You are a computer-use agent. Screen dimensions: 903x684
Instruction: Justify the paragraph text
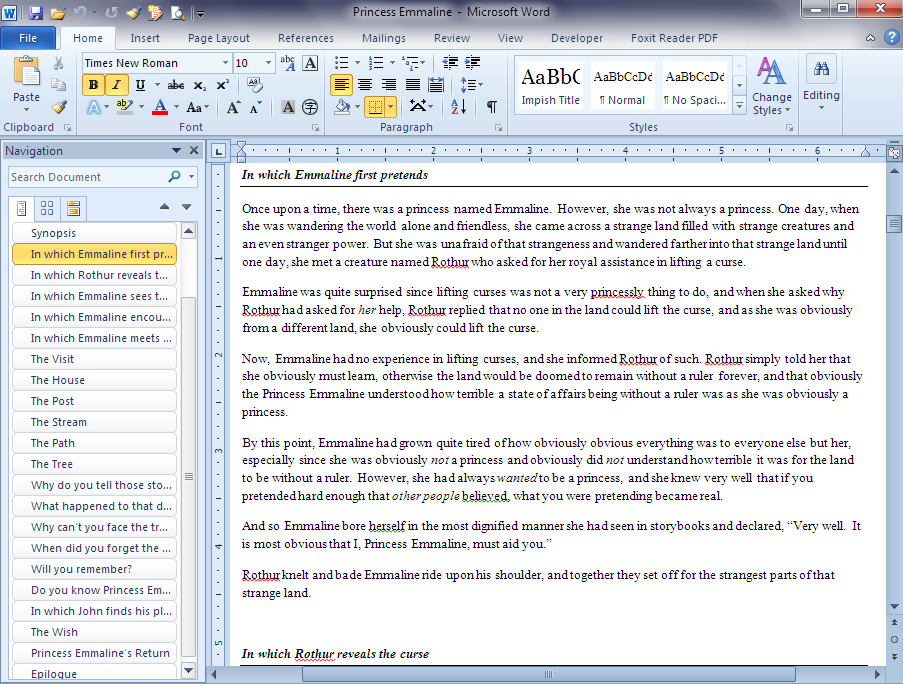412,85
